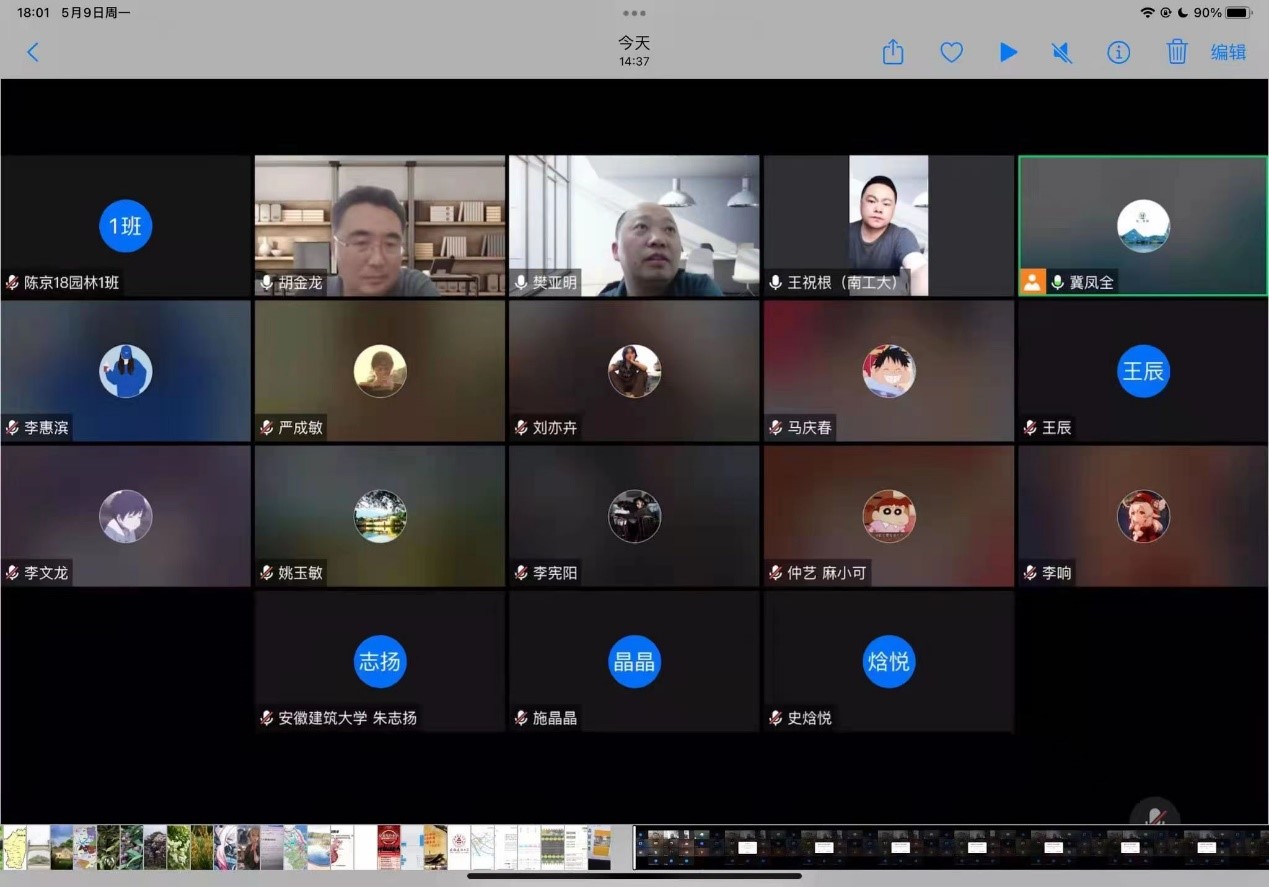Click the 1班 blue avatar circle
Image resolution: width=1269 pixels, height=887 pixels.
pyautogui.click(x=125, y=226)
